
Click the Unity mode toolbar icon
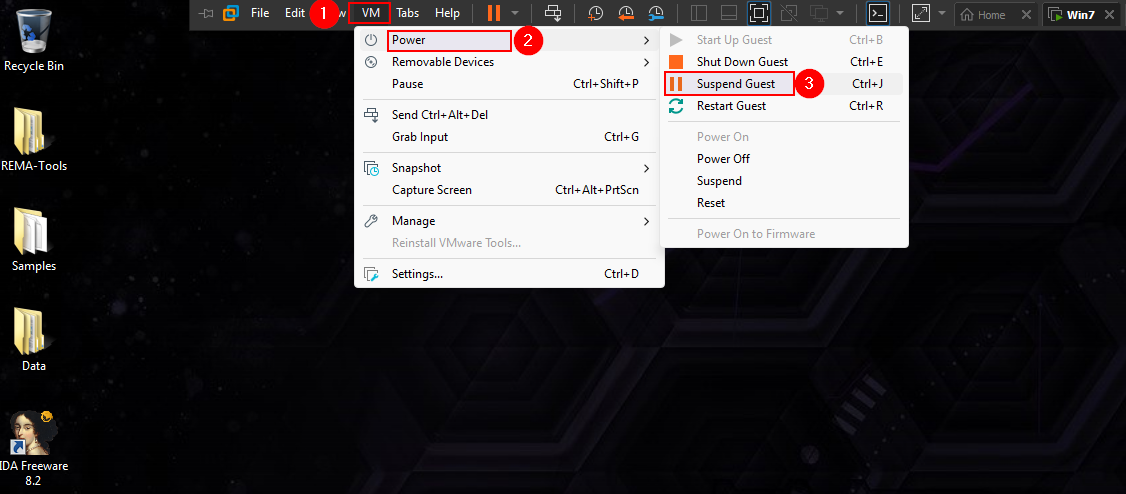point(788,13)
